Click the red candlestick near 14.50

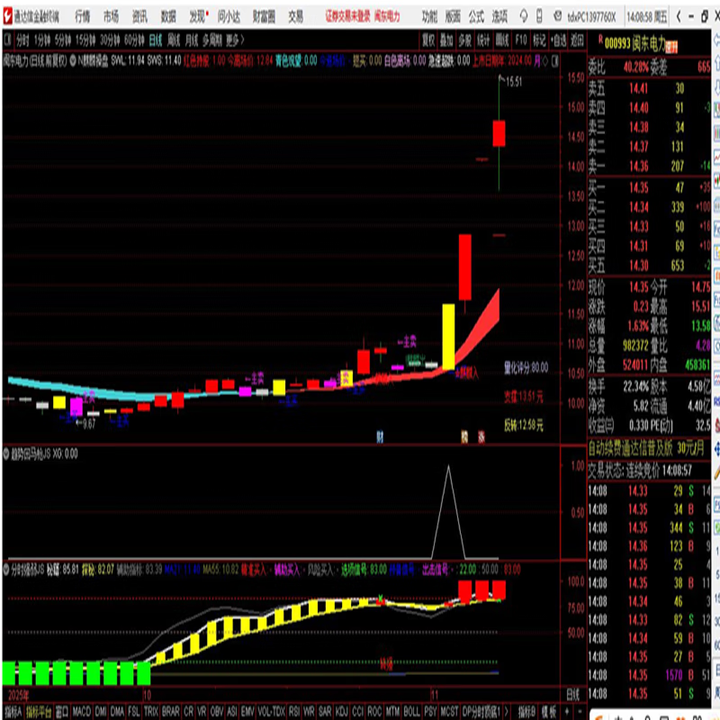tap(498, 133)
